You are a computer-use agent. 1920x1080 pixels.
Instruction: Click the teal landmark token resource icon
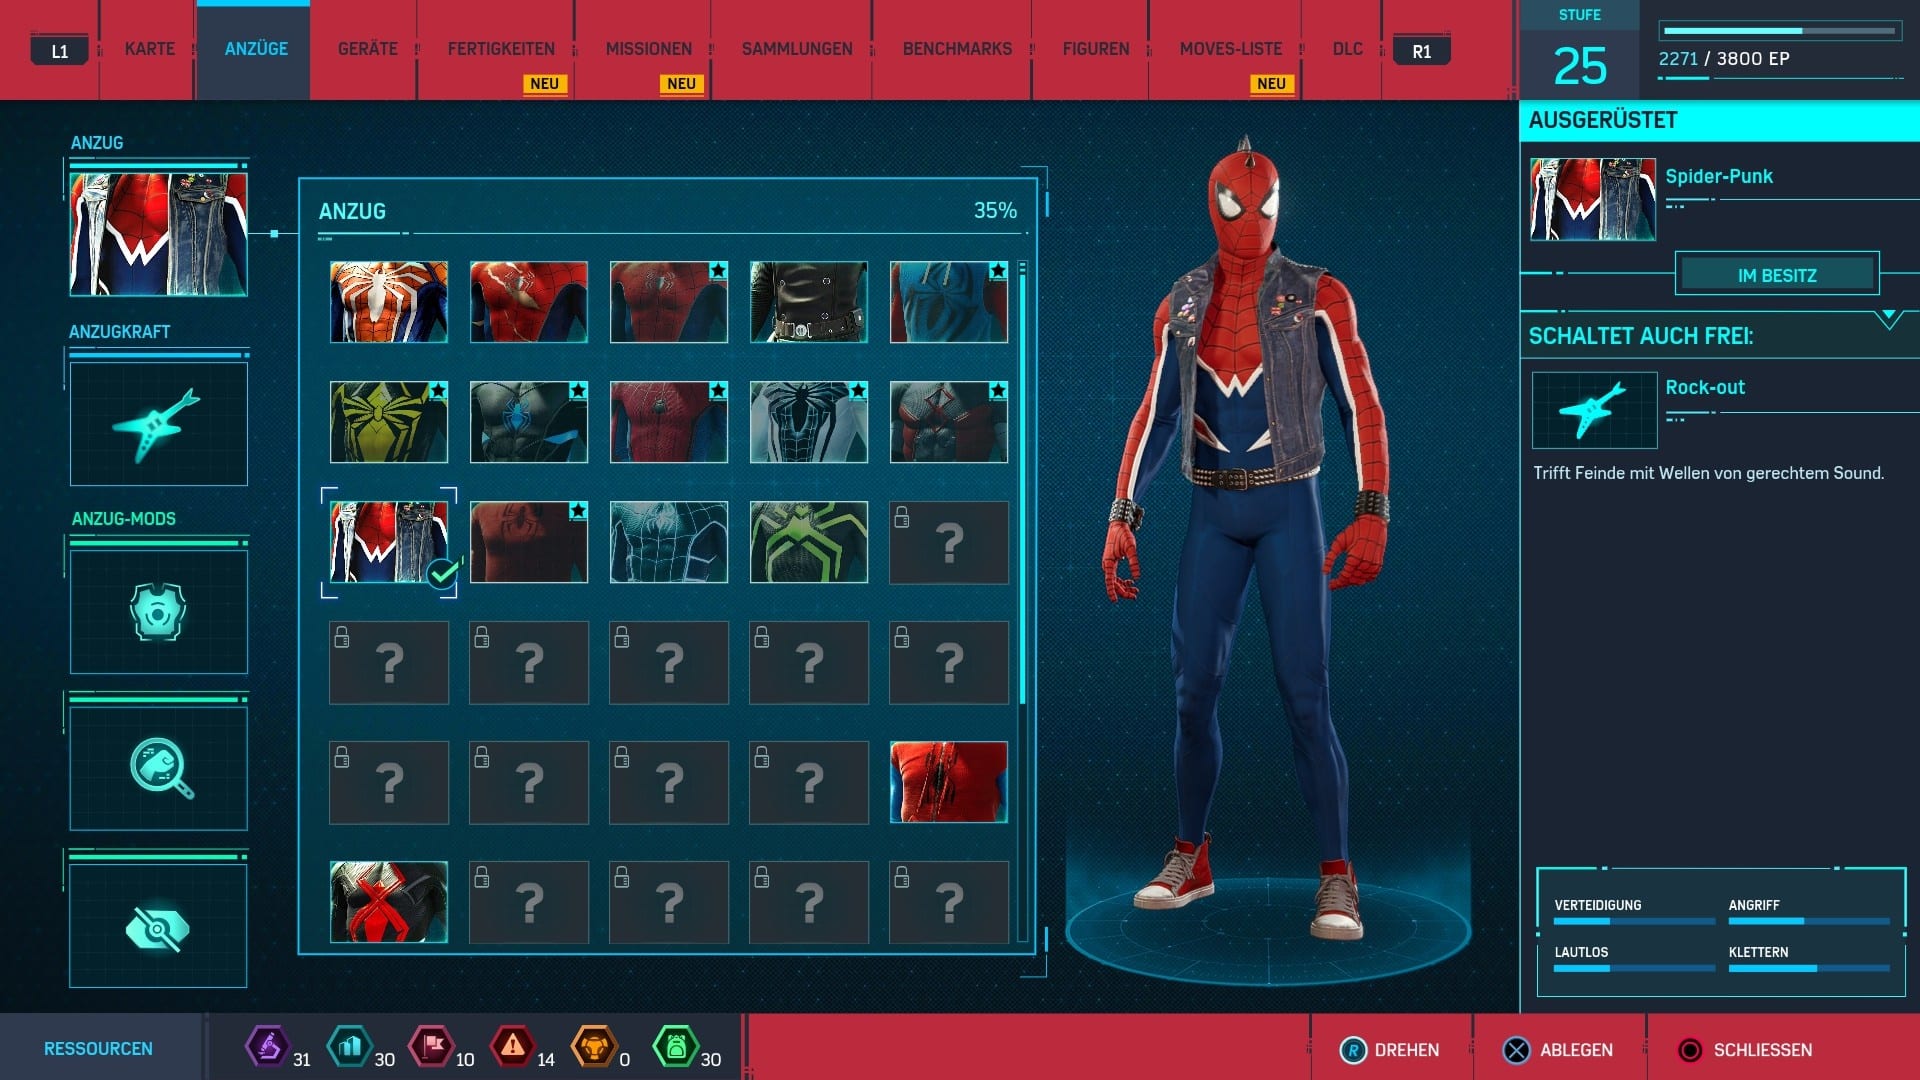(x=349, y=1047)
